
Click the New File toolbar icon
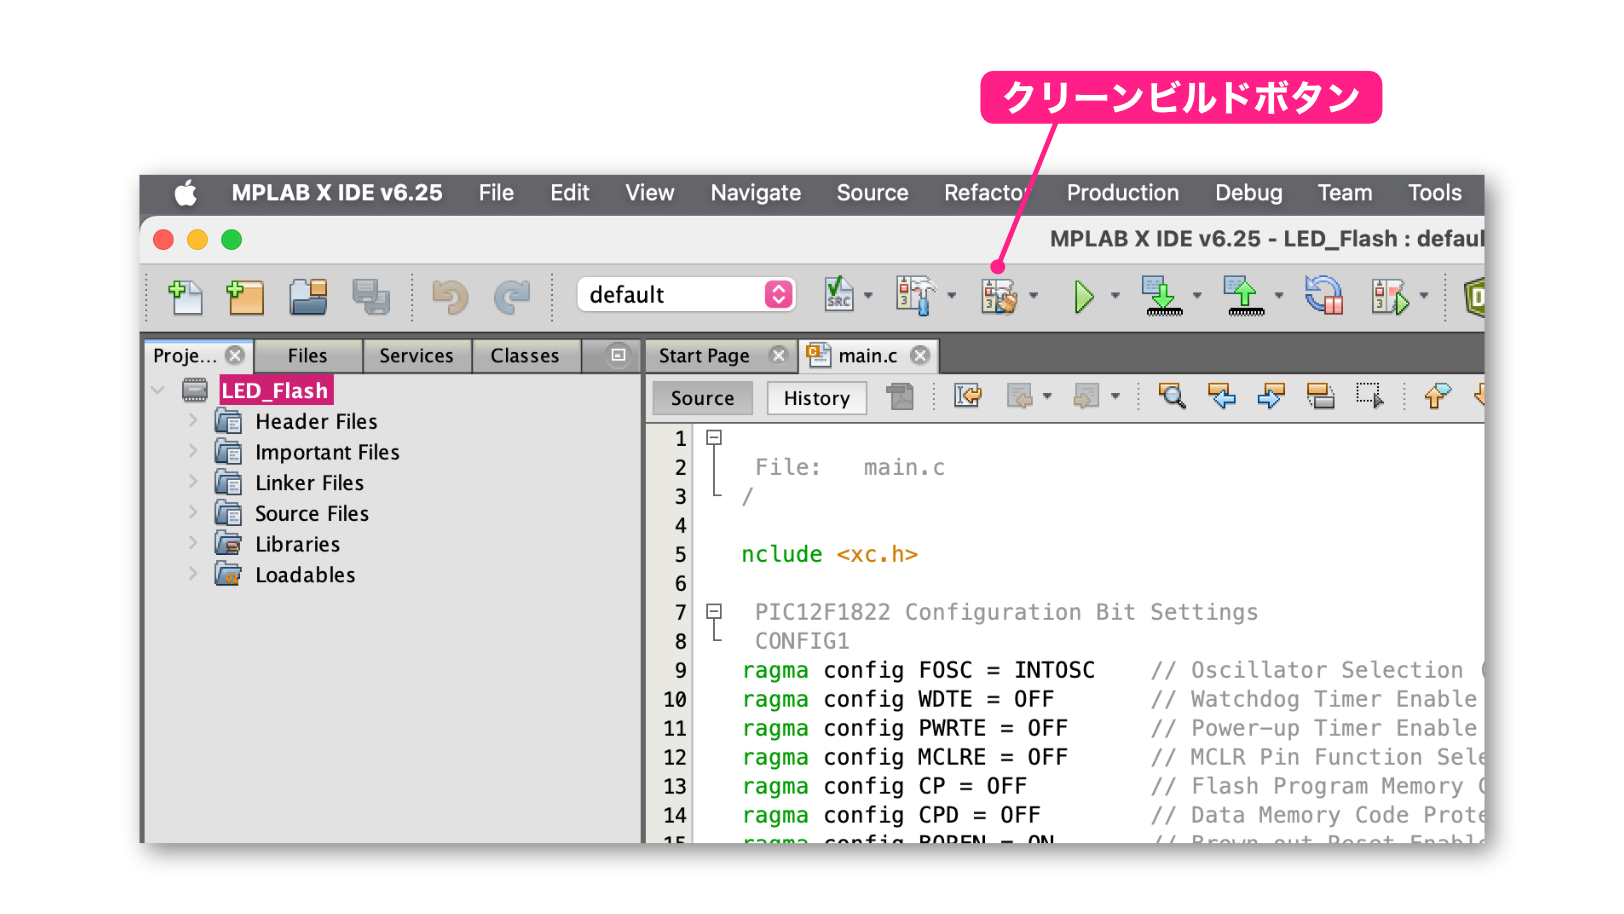point(185,296)
